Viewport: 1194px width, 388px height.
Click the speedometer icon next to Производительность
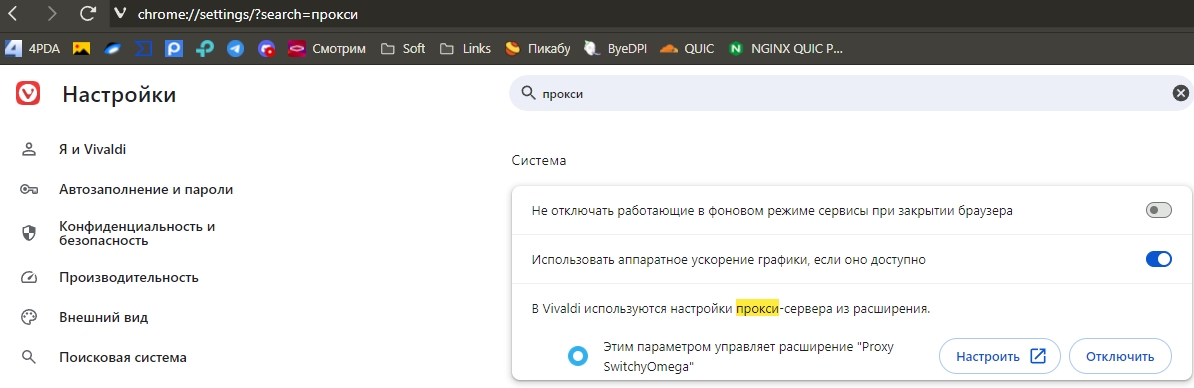[29, 278]
